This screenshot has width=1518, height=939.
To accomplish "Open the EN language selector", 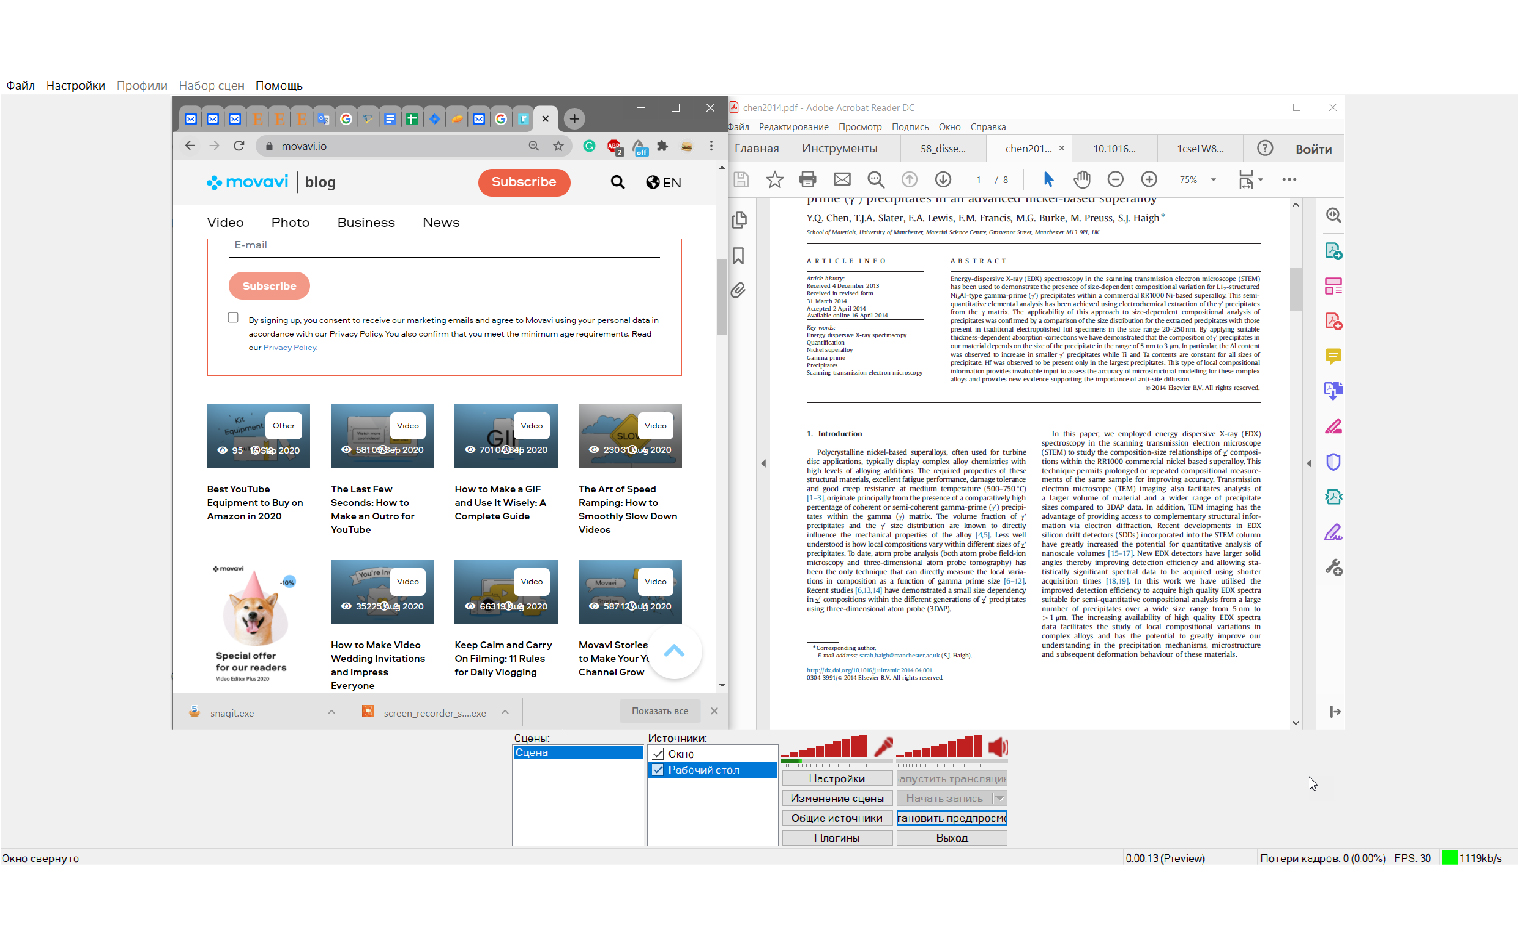I will [664, 182].
